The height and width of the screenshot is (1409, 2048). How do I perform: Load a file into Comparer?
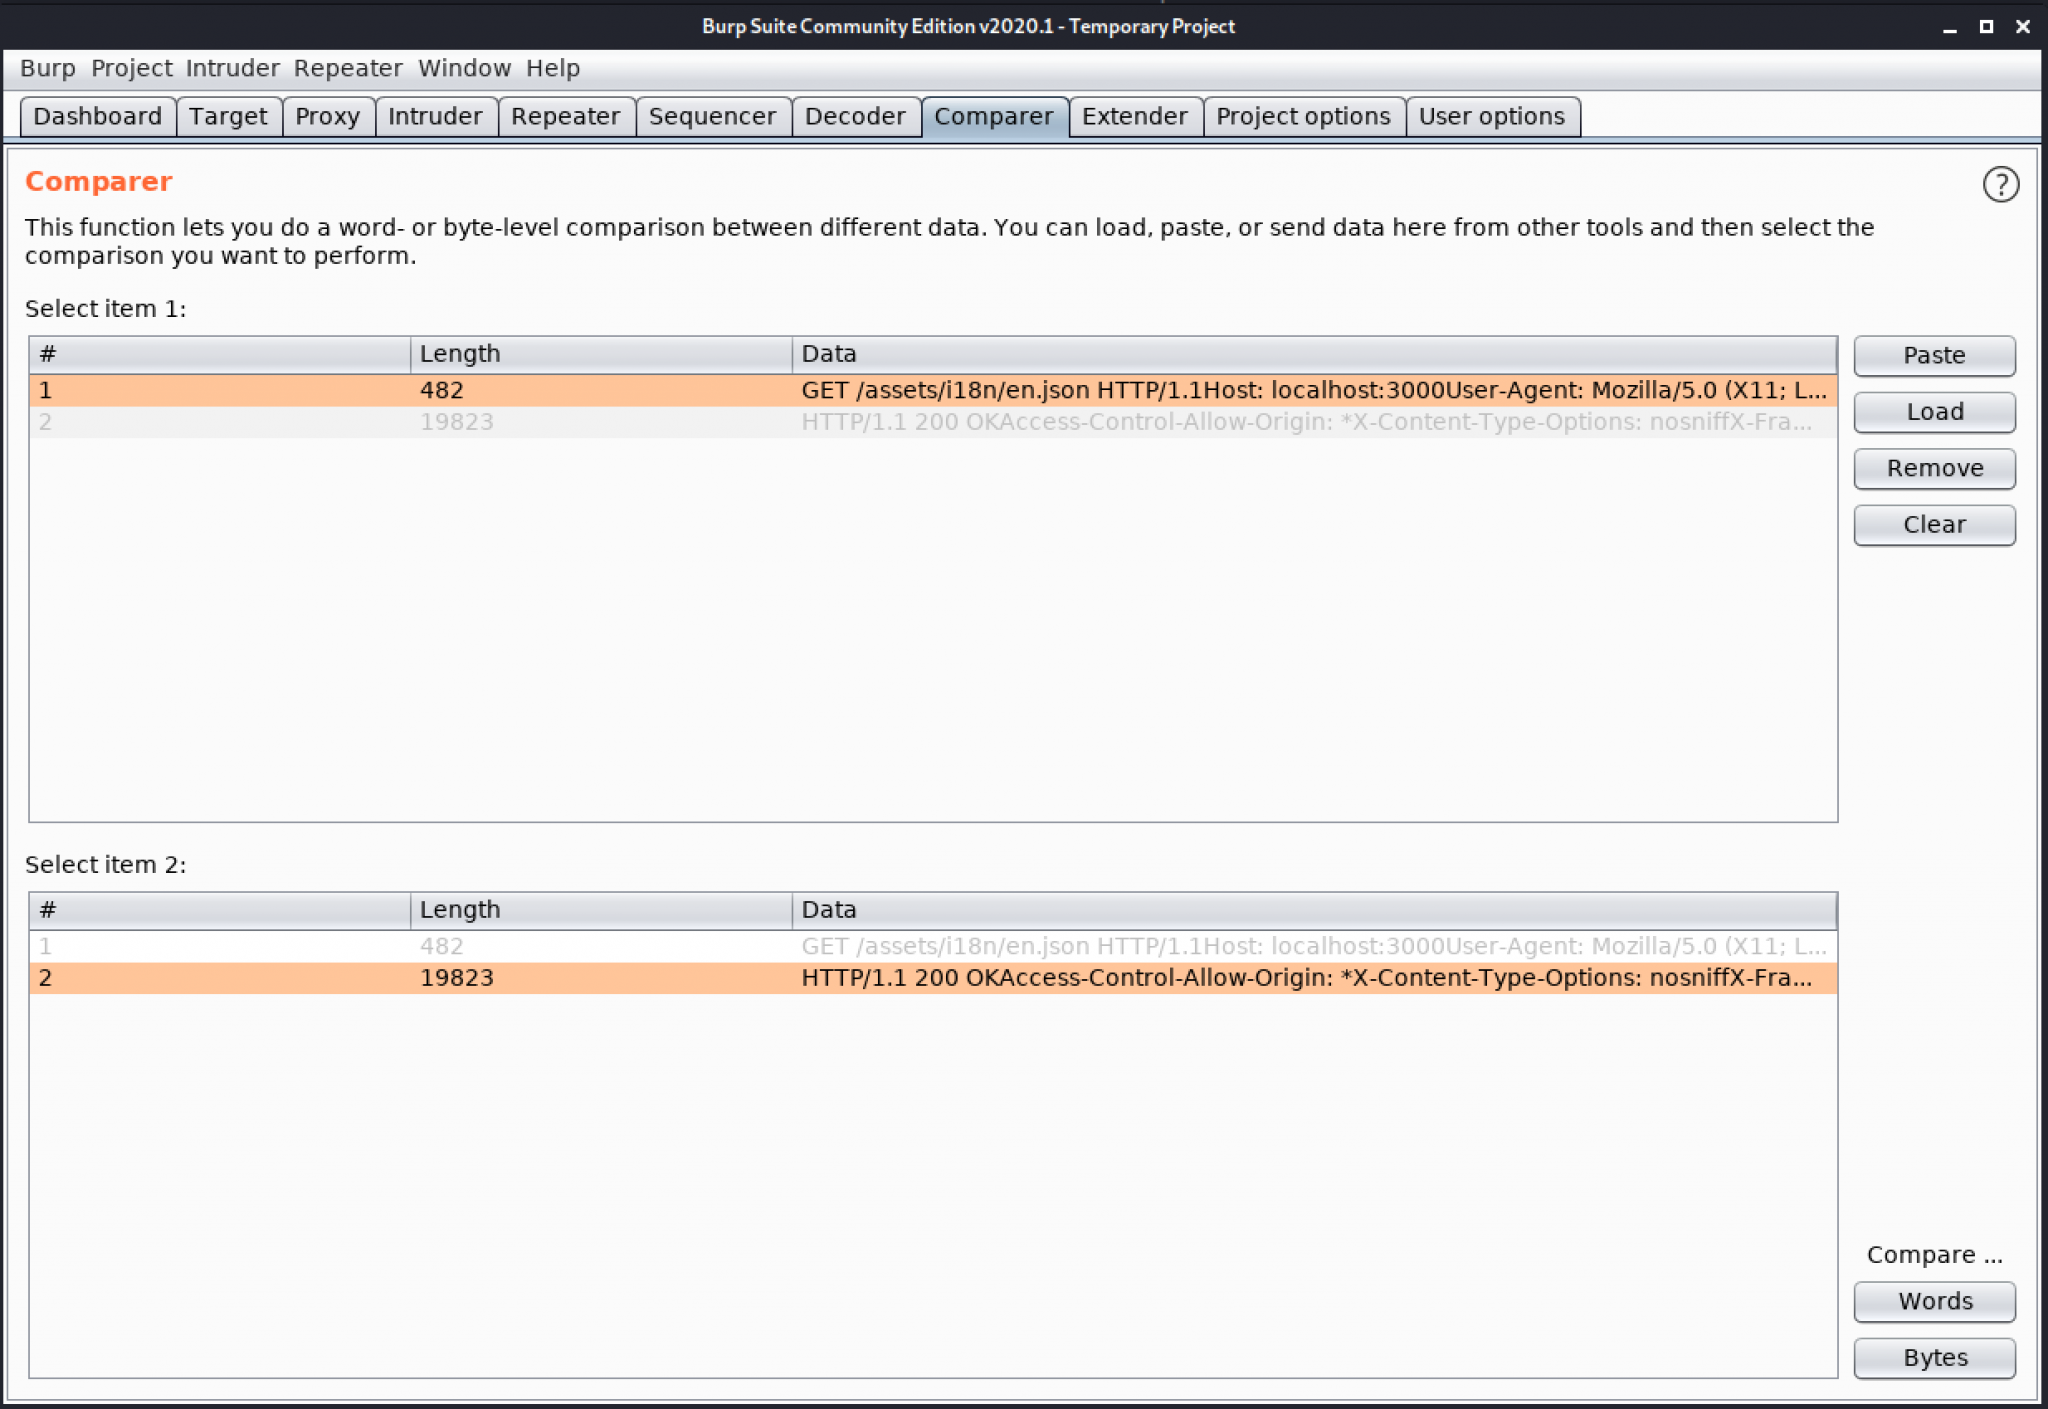(1933, 412)
